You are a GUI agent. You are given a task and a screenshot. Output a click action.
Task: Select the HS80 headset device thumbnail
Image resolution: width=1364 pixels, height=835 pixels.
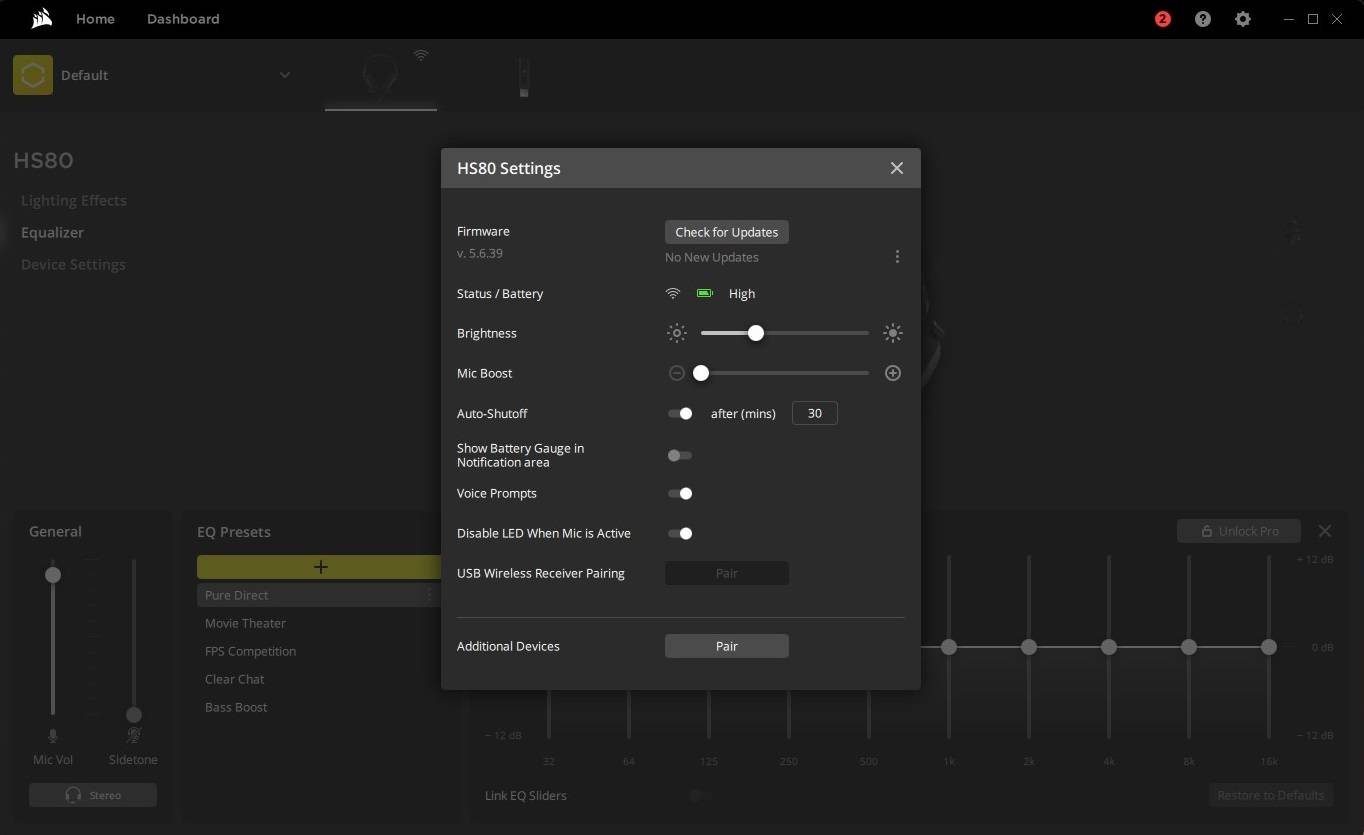coord(381,76)
